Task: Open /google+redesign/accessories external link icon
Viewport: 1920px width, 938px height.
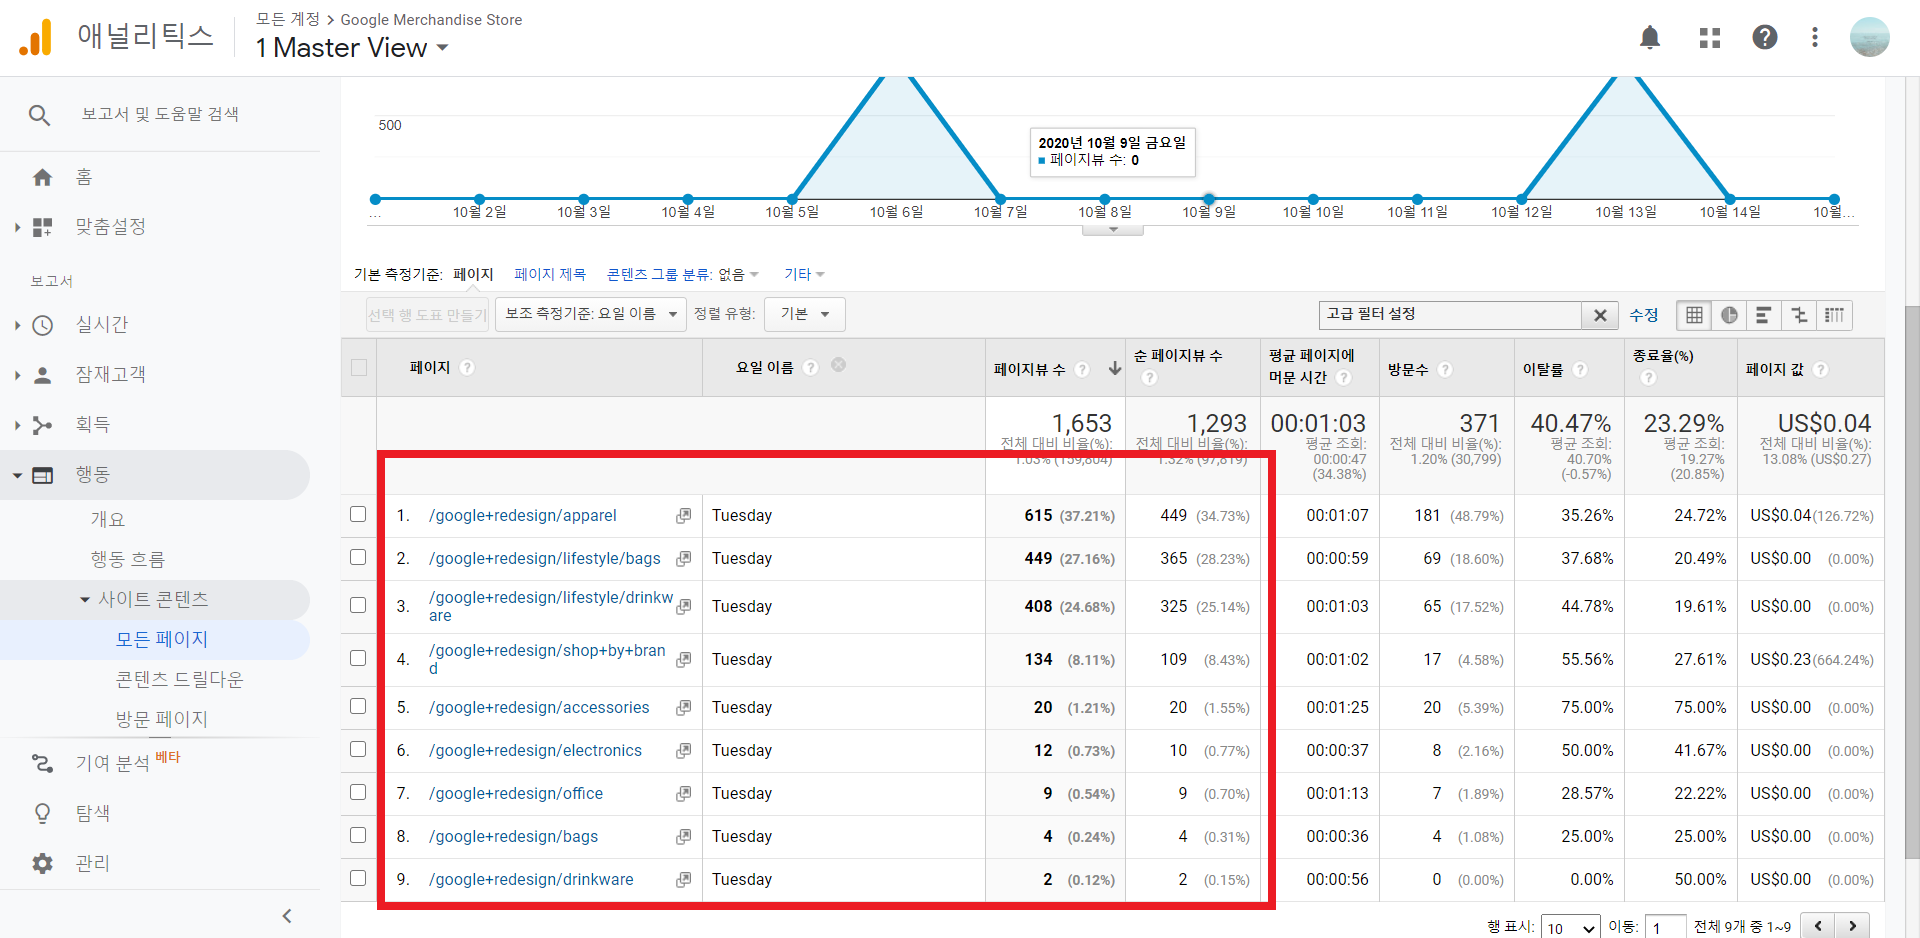Action: [x=683, y=708]
